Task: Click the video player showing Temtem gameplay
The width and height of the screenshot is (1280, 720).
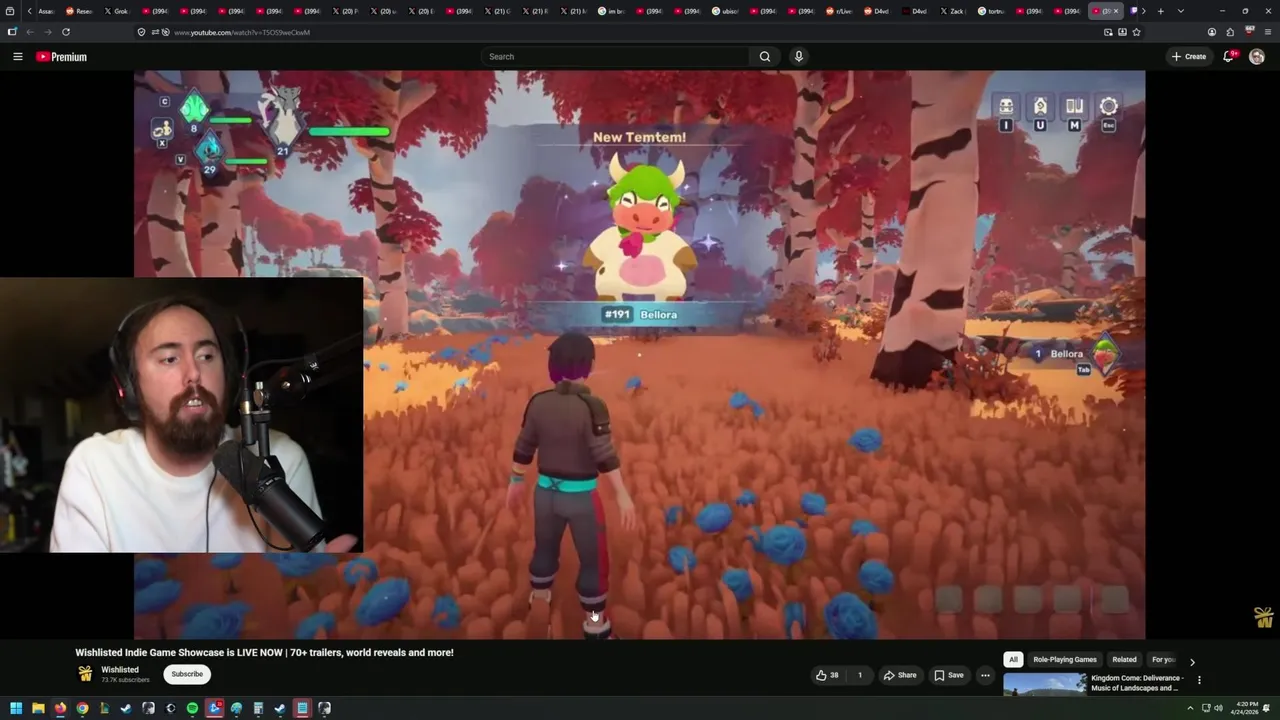Action: pos(640,355)
